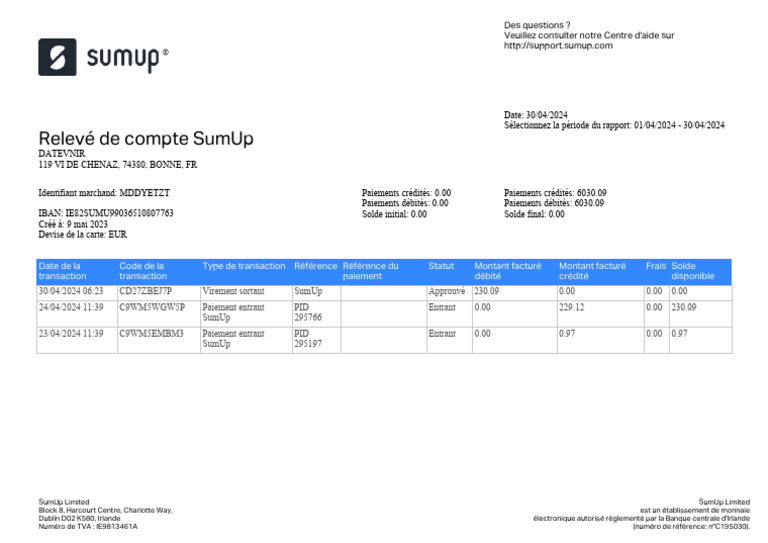The image size is (768, 543).
Task: Select the Identifiant marchand MDDYETZT text
Action: [x=104, y=193]
